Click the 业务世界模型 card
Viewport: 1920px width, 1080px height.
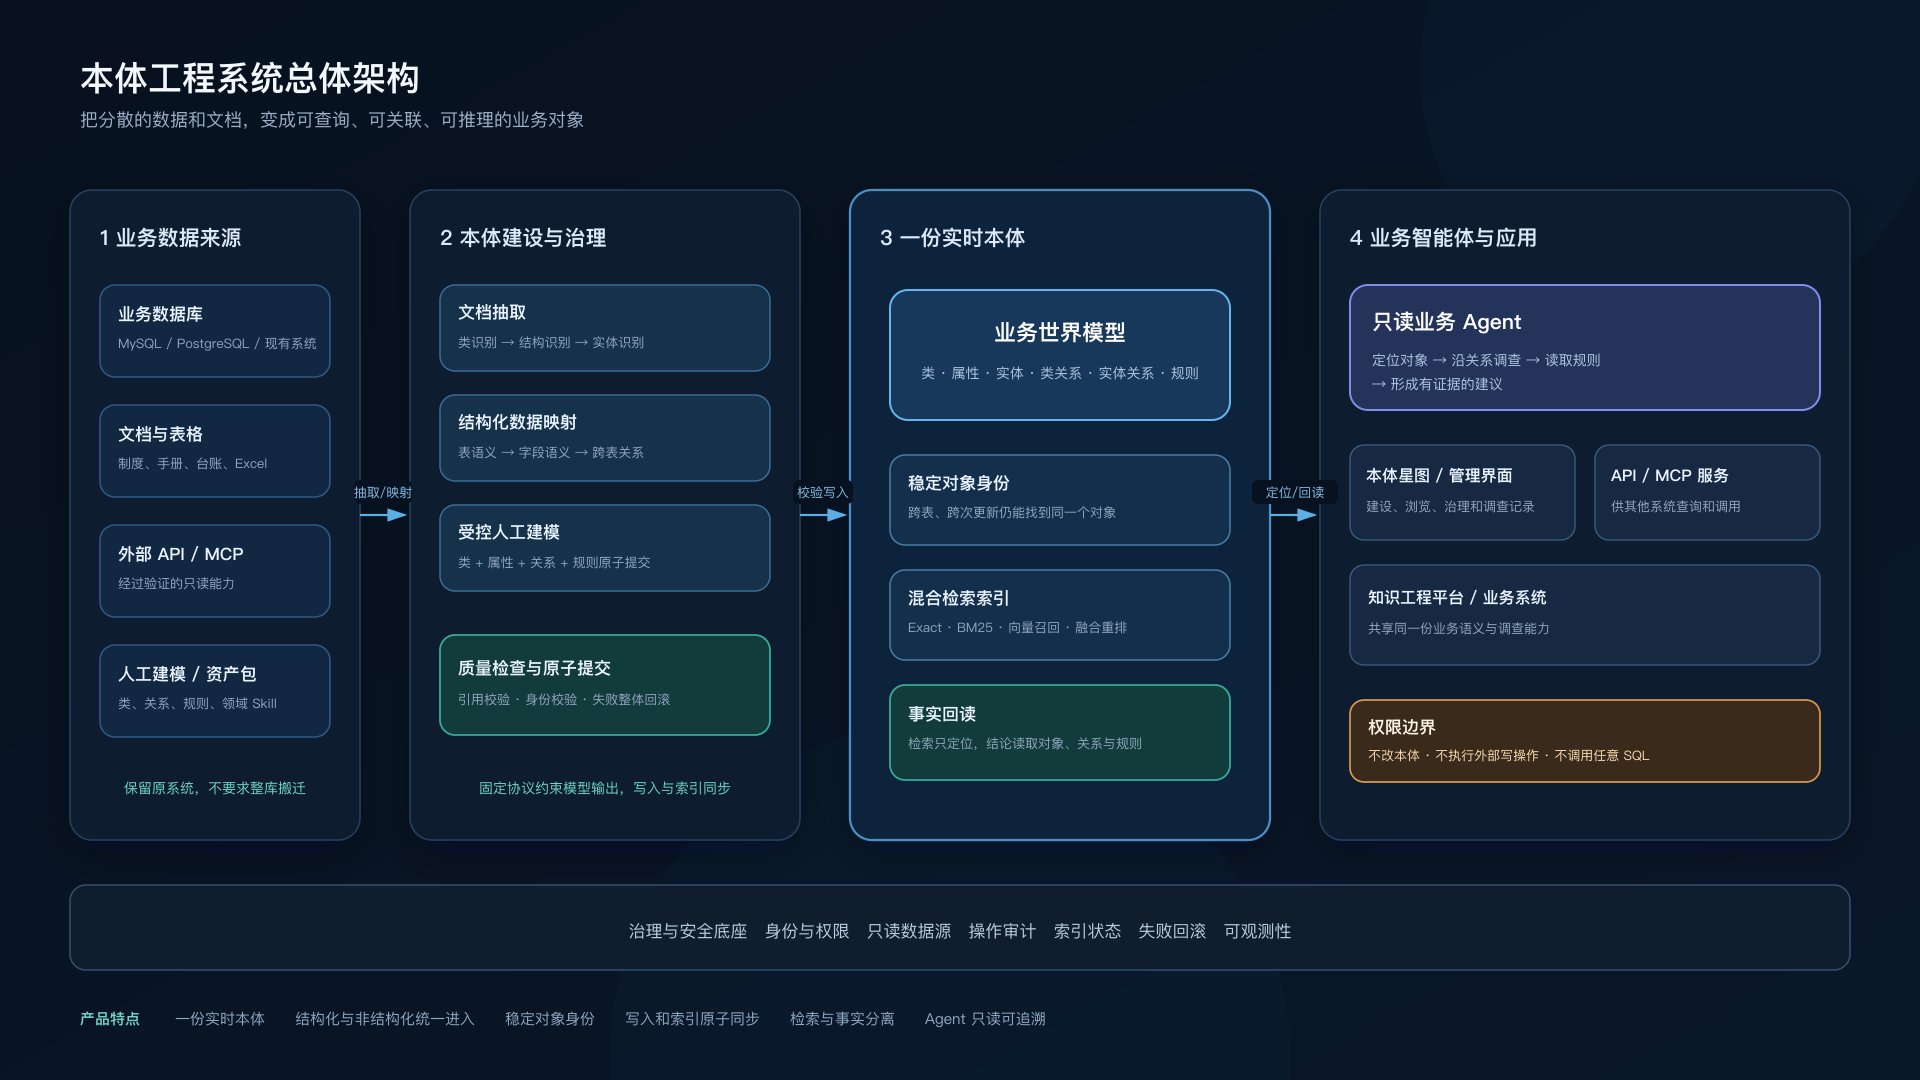pyautogui.click(x=1060, y=355)
